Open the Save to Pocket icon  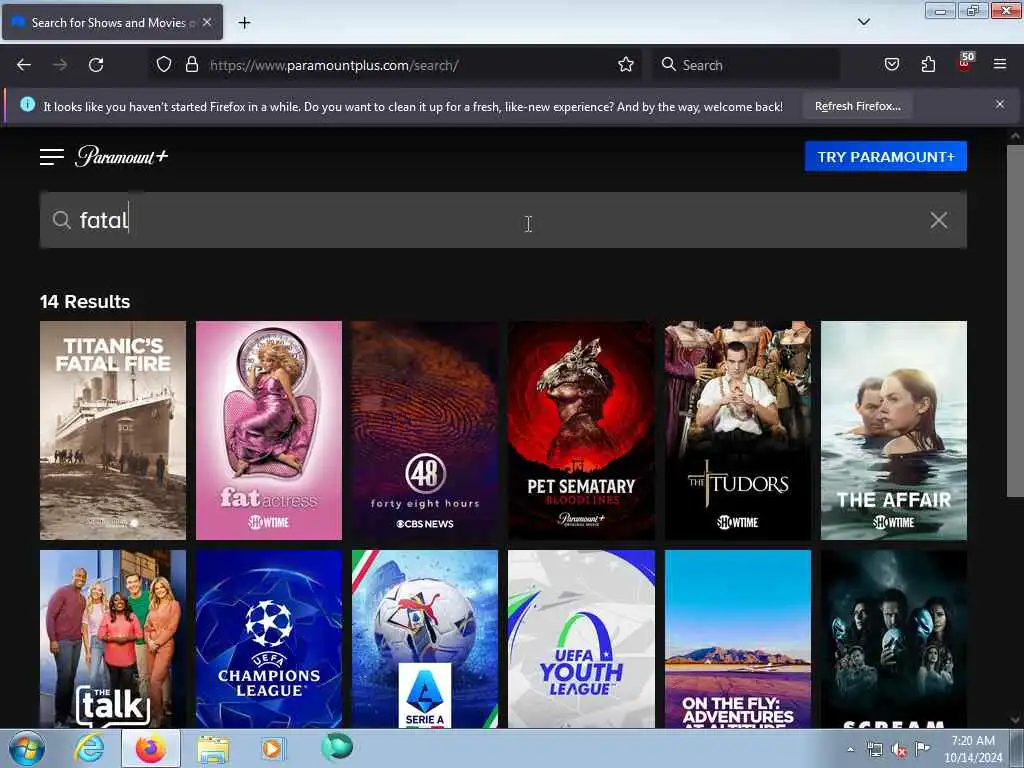point(891,65)
